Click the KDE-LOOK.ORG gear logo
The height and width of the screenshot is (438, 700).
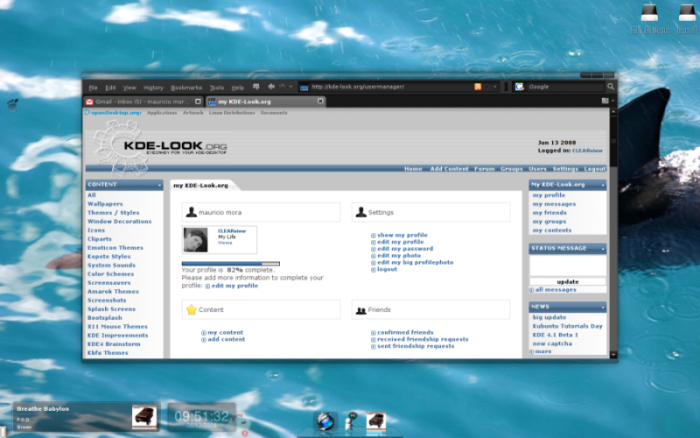[x=121, y=147]
